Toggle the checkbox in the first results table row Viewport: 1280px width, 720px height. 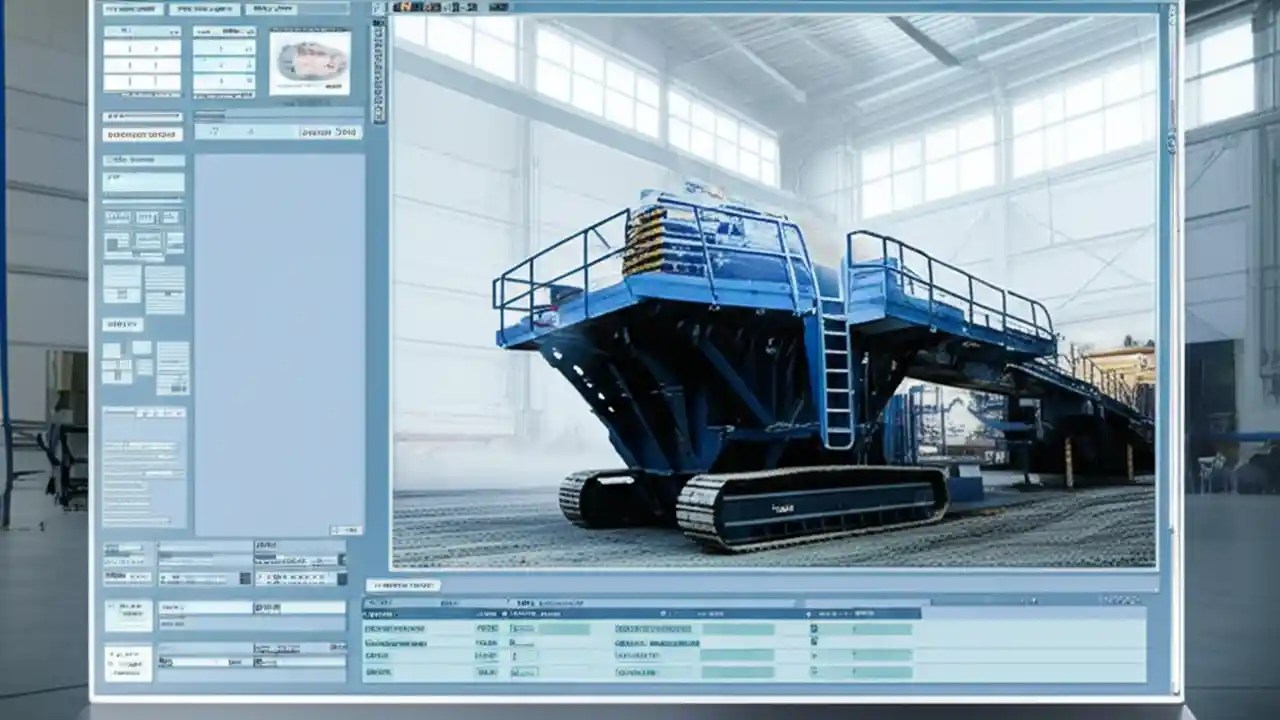[x=814, y=627]
